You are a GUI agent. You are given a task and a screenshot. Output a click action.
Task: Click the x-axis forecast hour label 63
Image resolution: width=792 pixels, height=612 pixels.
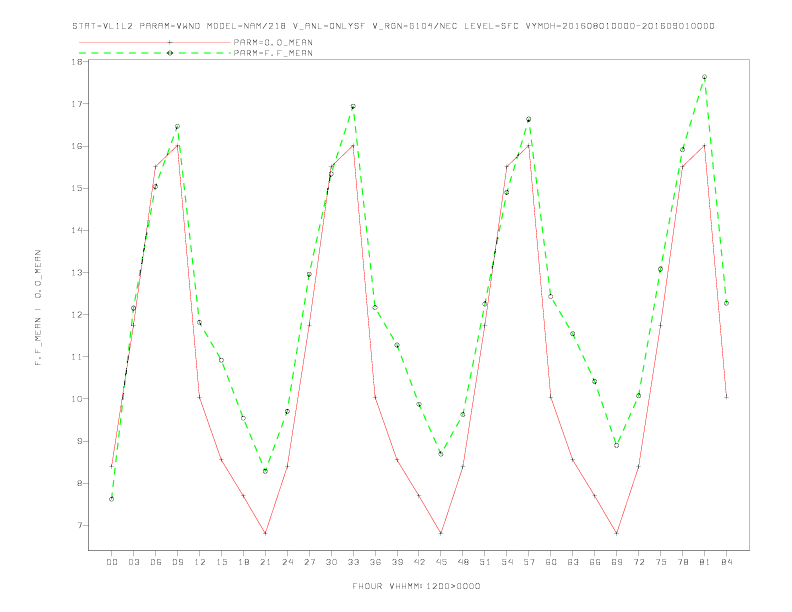pyautogui.click(x=573, y=562)
